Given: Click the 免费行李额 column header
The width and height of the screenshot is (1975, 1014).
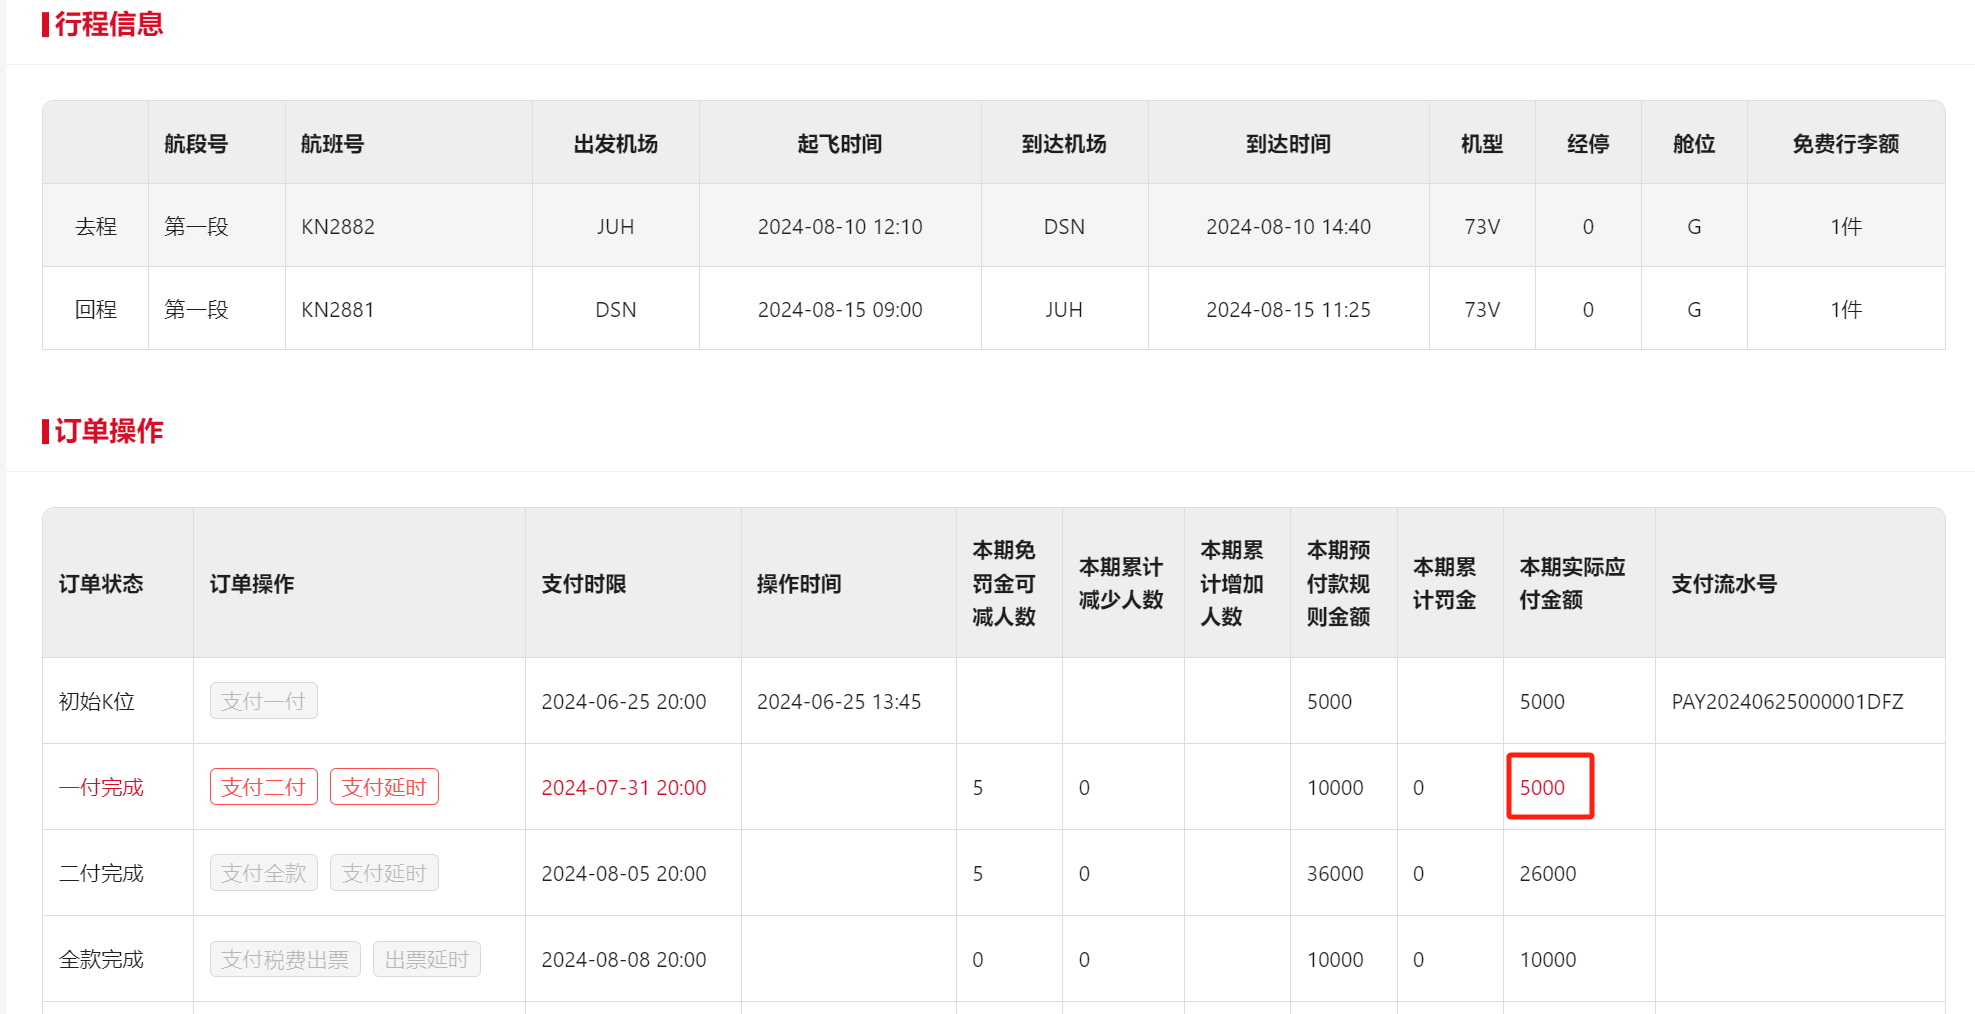Looking at the screenshot, I should 1845,144.
